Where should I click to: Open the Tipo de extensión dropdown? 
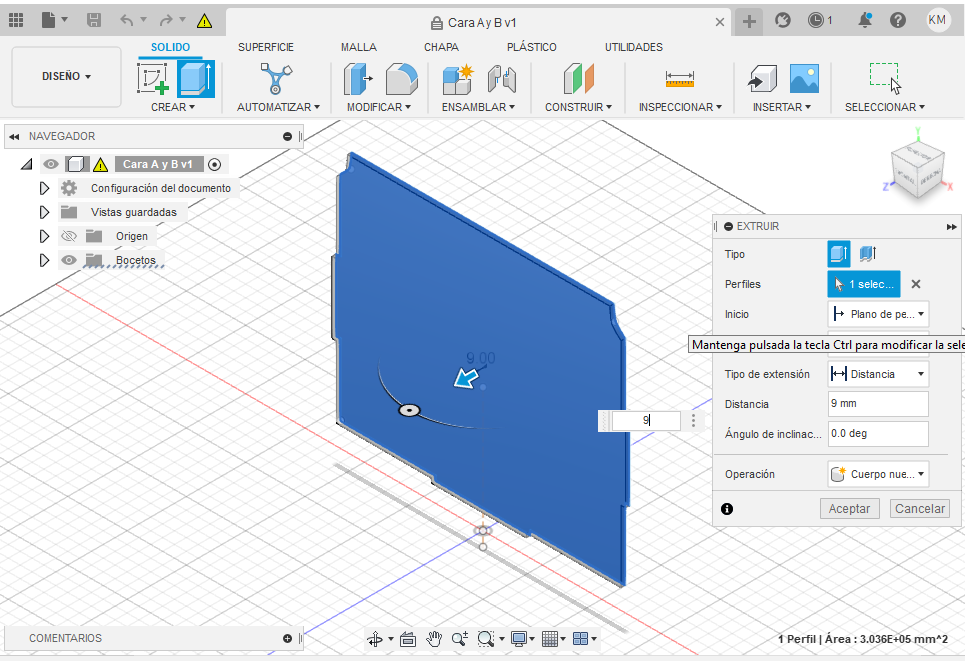click(877, 373)
